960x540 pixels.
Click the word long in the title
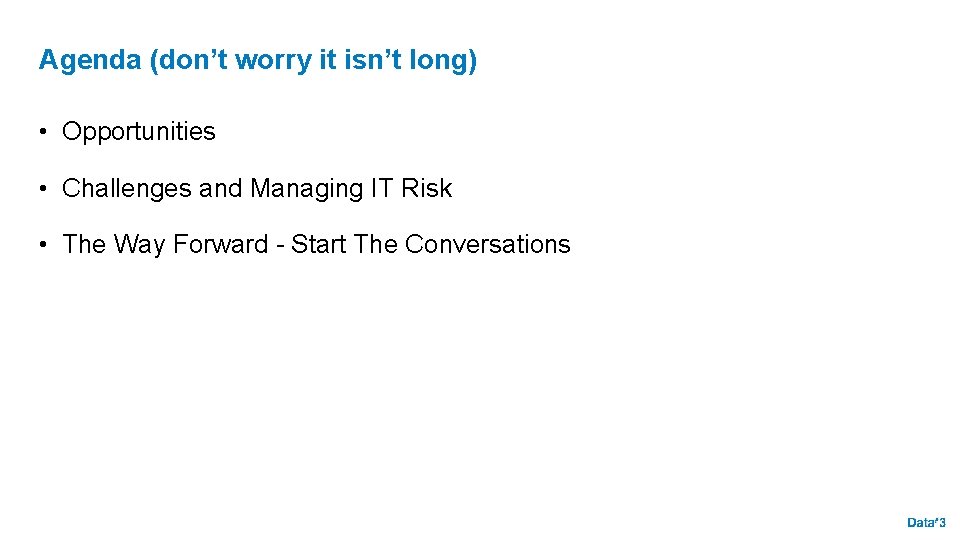442,61
